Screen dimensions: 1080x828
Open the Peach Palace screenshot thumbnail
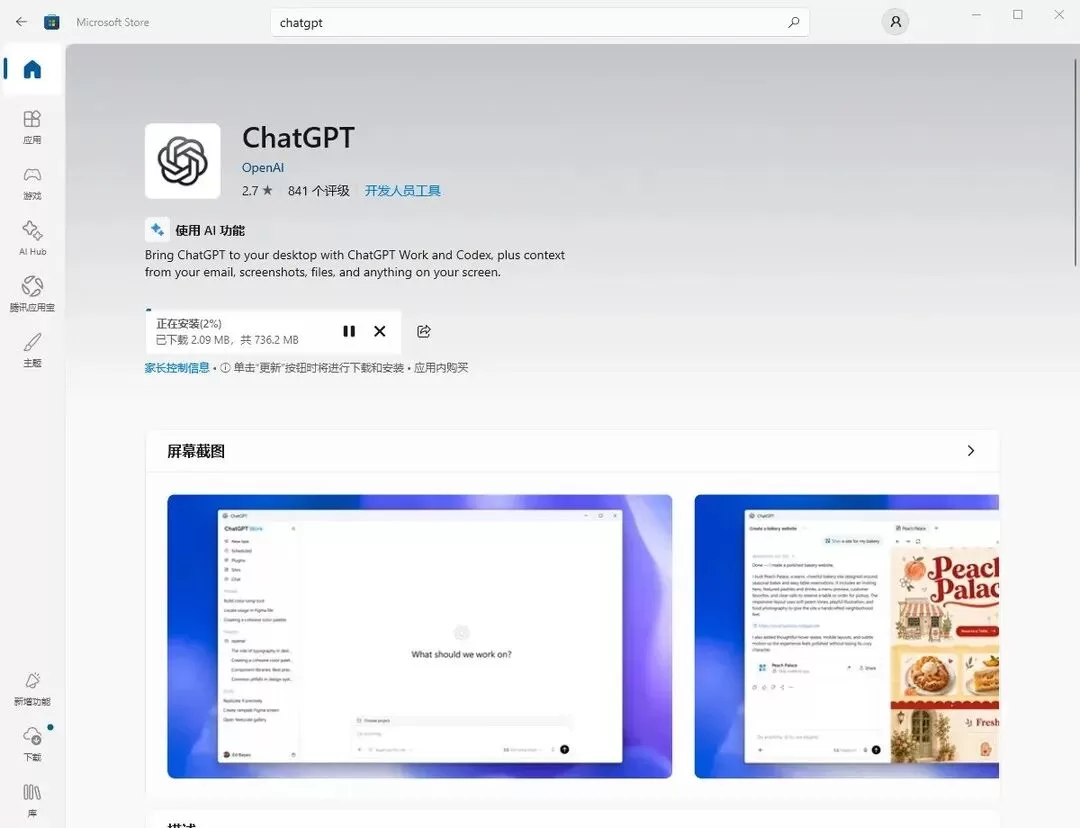847,636
